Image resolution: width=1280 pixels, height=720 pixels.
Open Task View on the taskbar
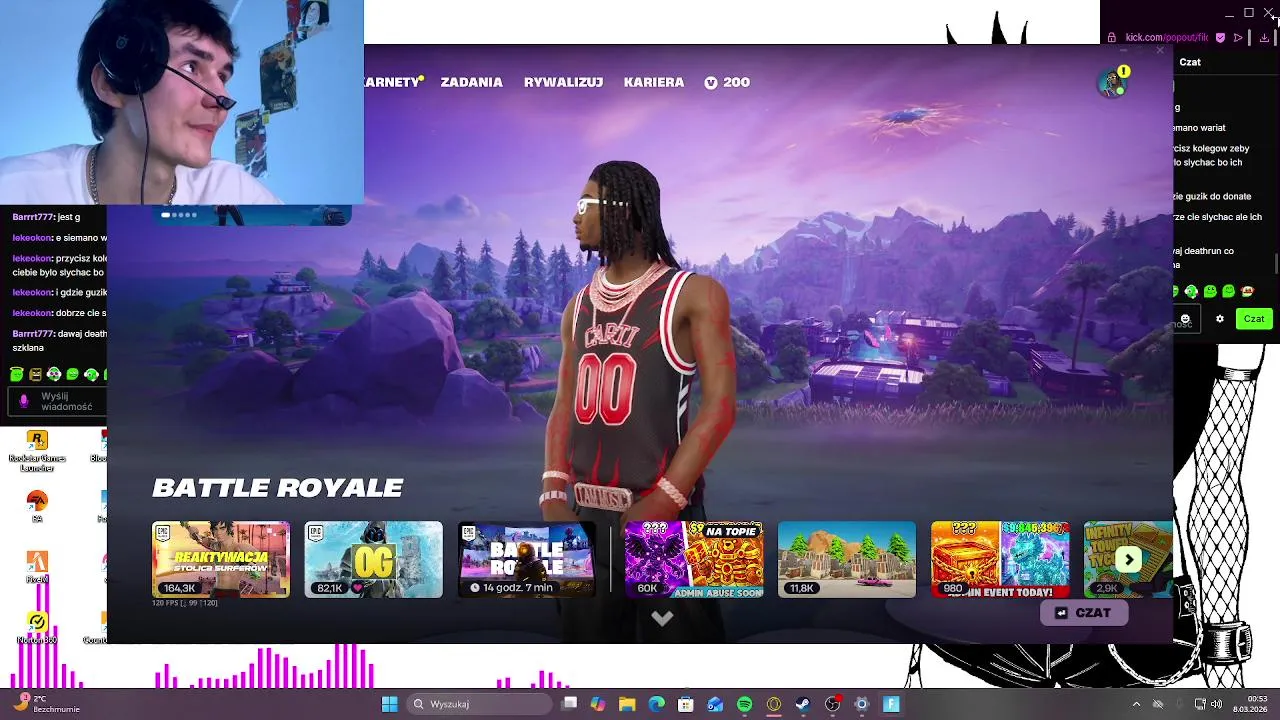coord(569,704)
